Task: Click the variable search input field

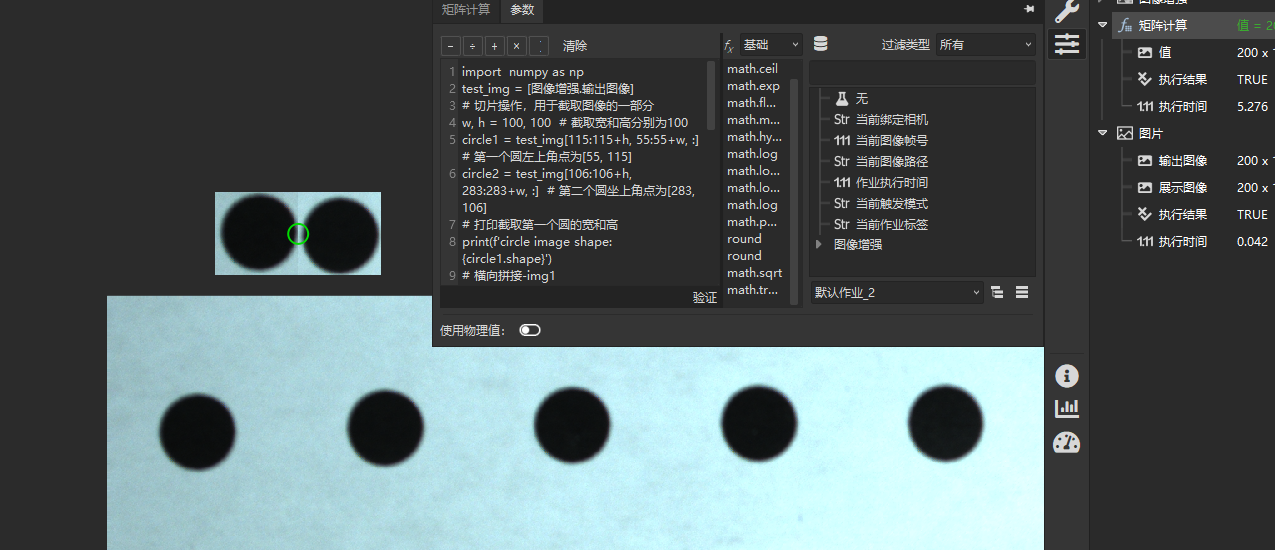Action: [x=922, y=72]
